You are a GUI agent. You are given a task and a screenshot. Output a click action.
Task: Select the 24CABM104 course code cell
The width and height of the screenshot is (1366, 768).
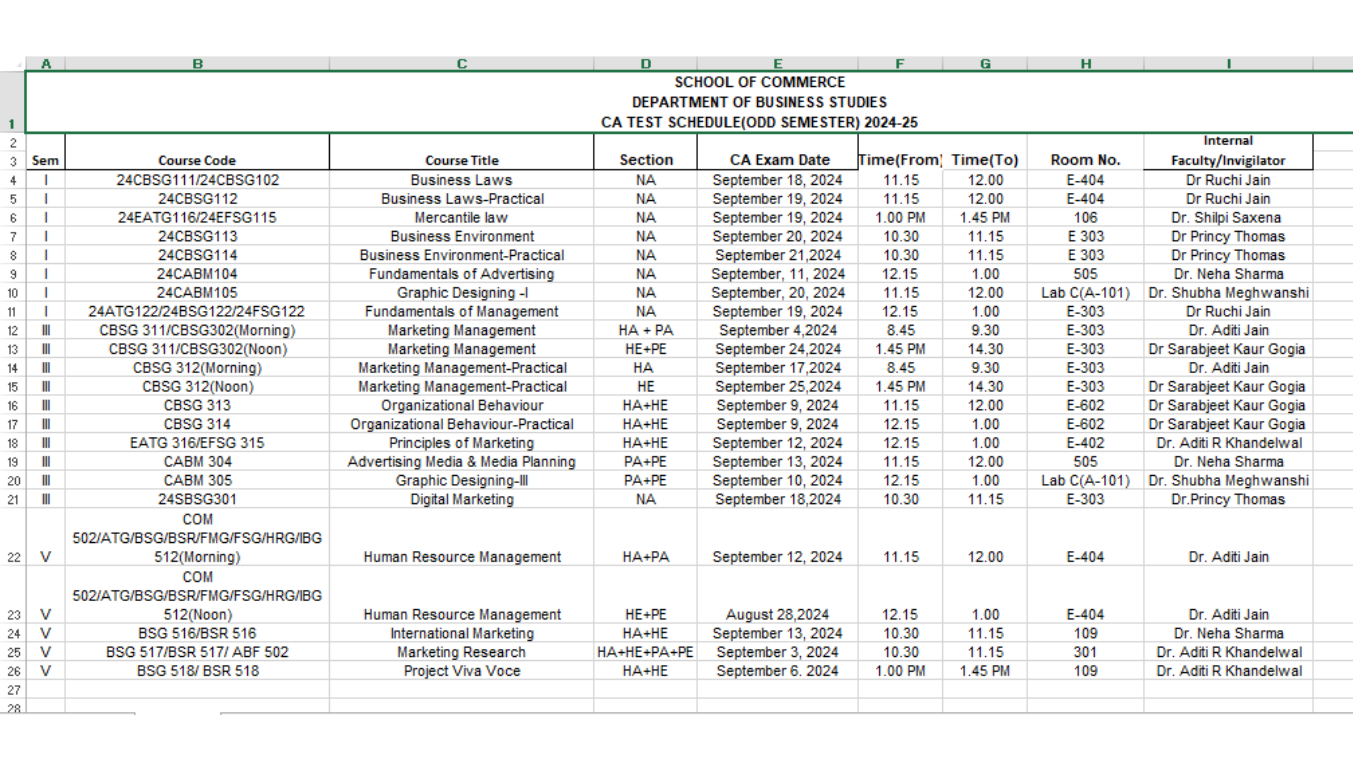tap(197, 274)
